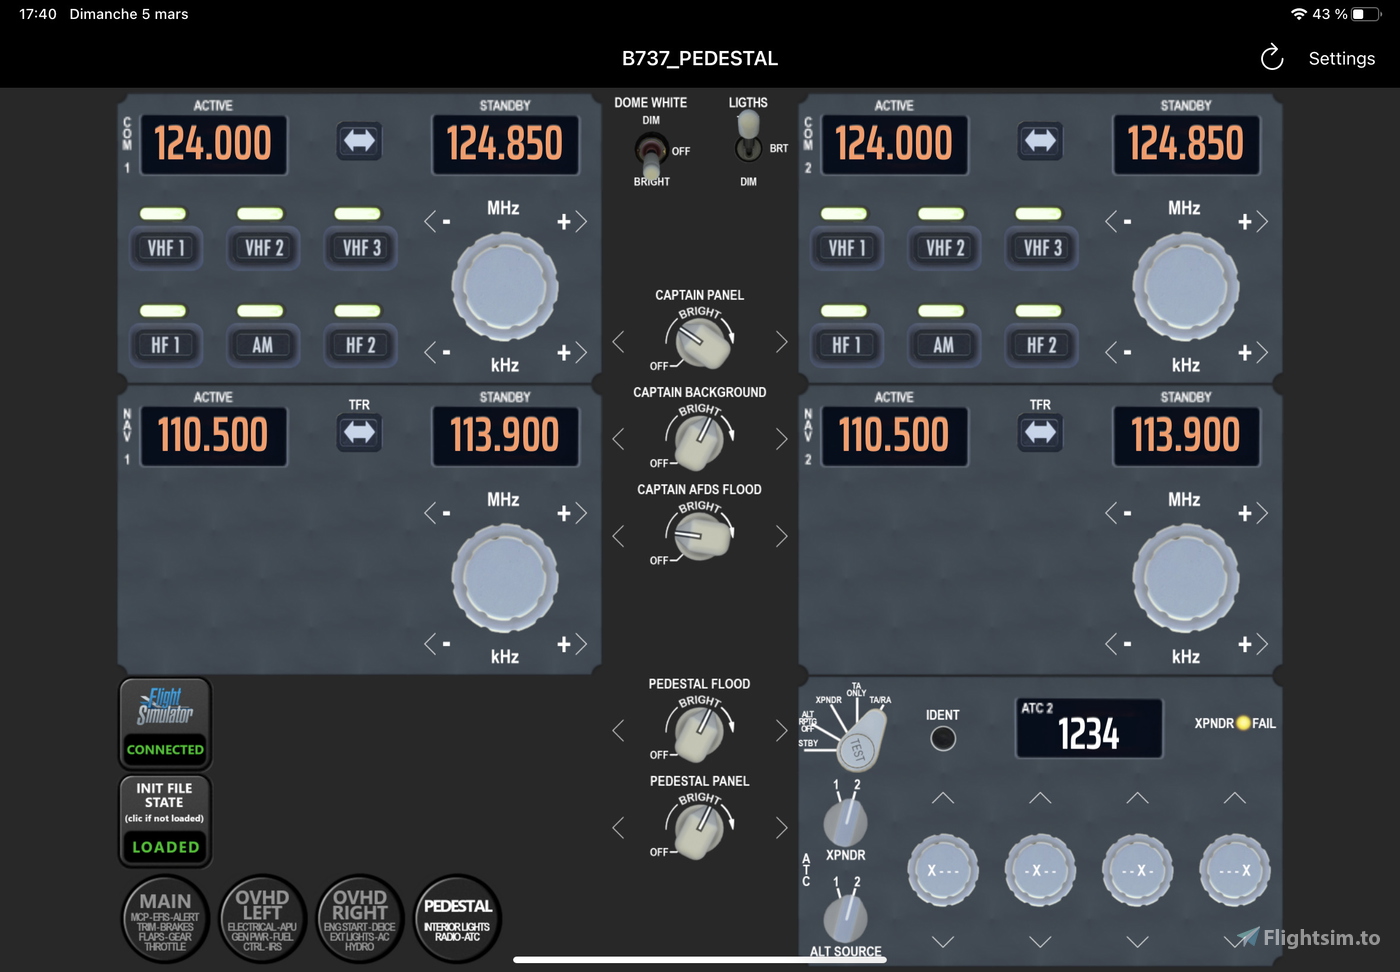Image resolution: width=1400 pixels, height=972 pixels.
Task: Click the Flight Simulator CONNECTED button
Action: pyautogui.click(x=165, y=724)
